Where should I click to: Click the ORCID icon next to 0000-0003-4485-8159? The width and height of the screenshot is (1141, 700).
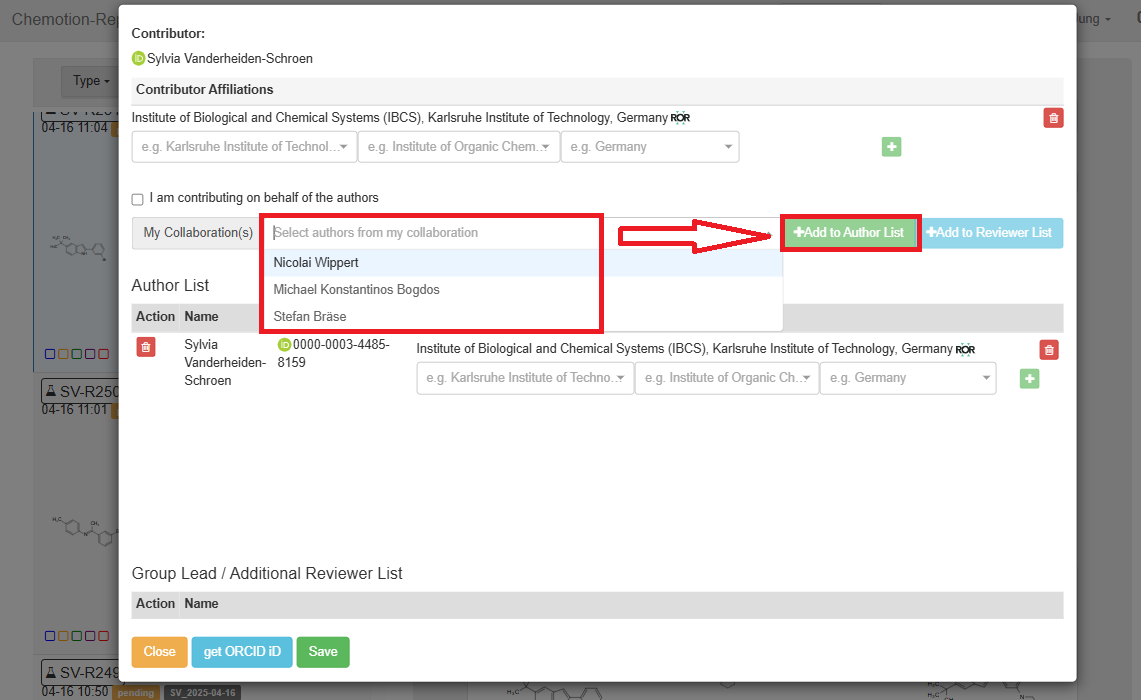click(284, 345)
